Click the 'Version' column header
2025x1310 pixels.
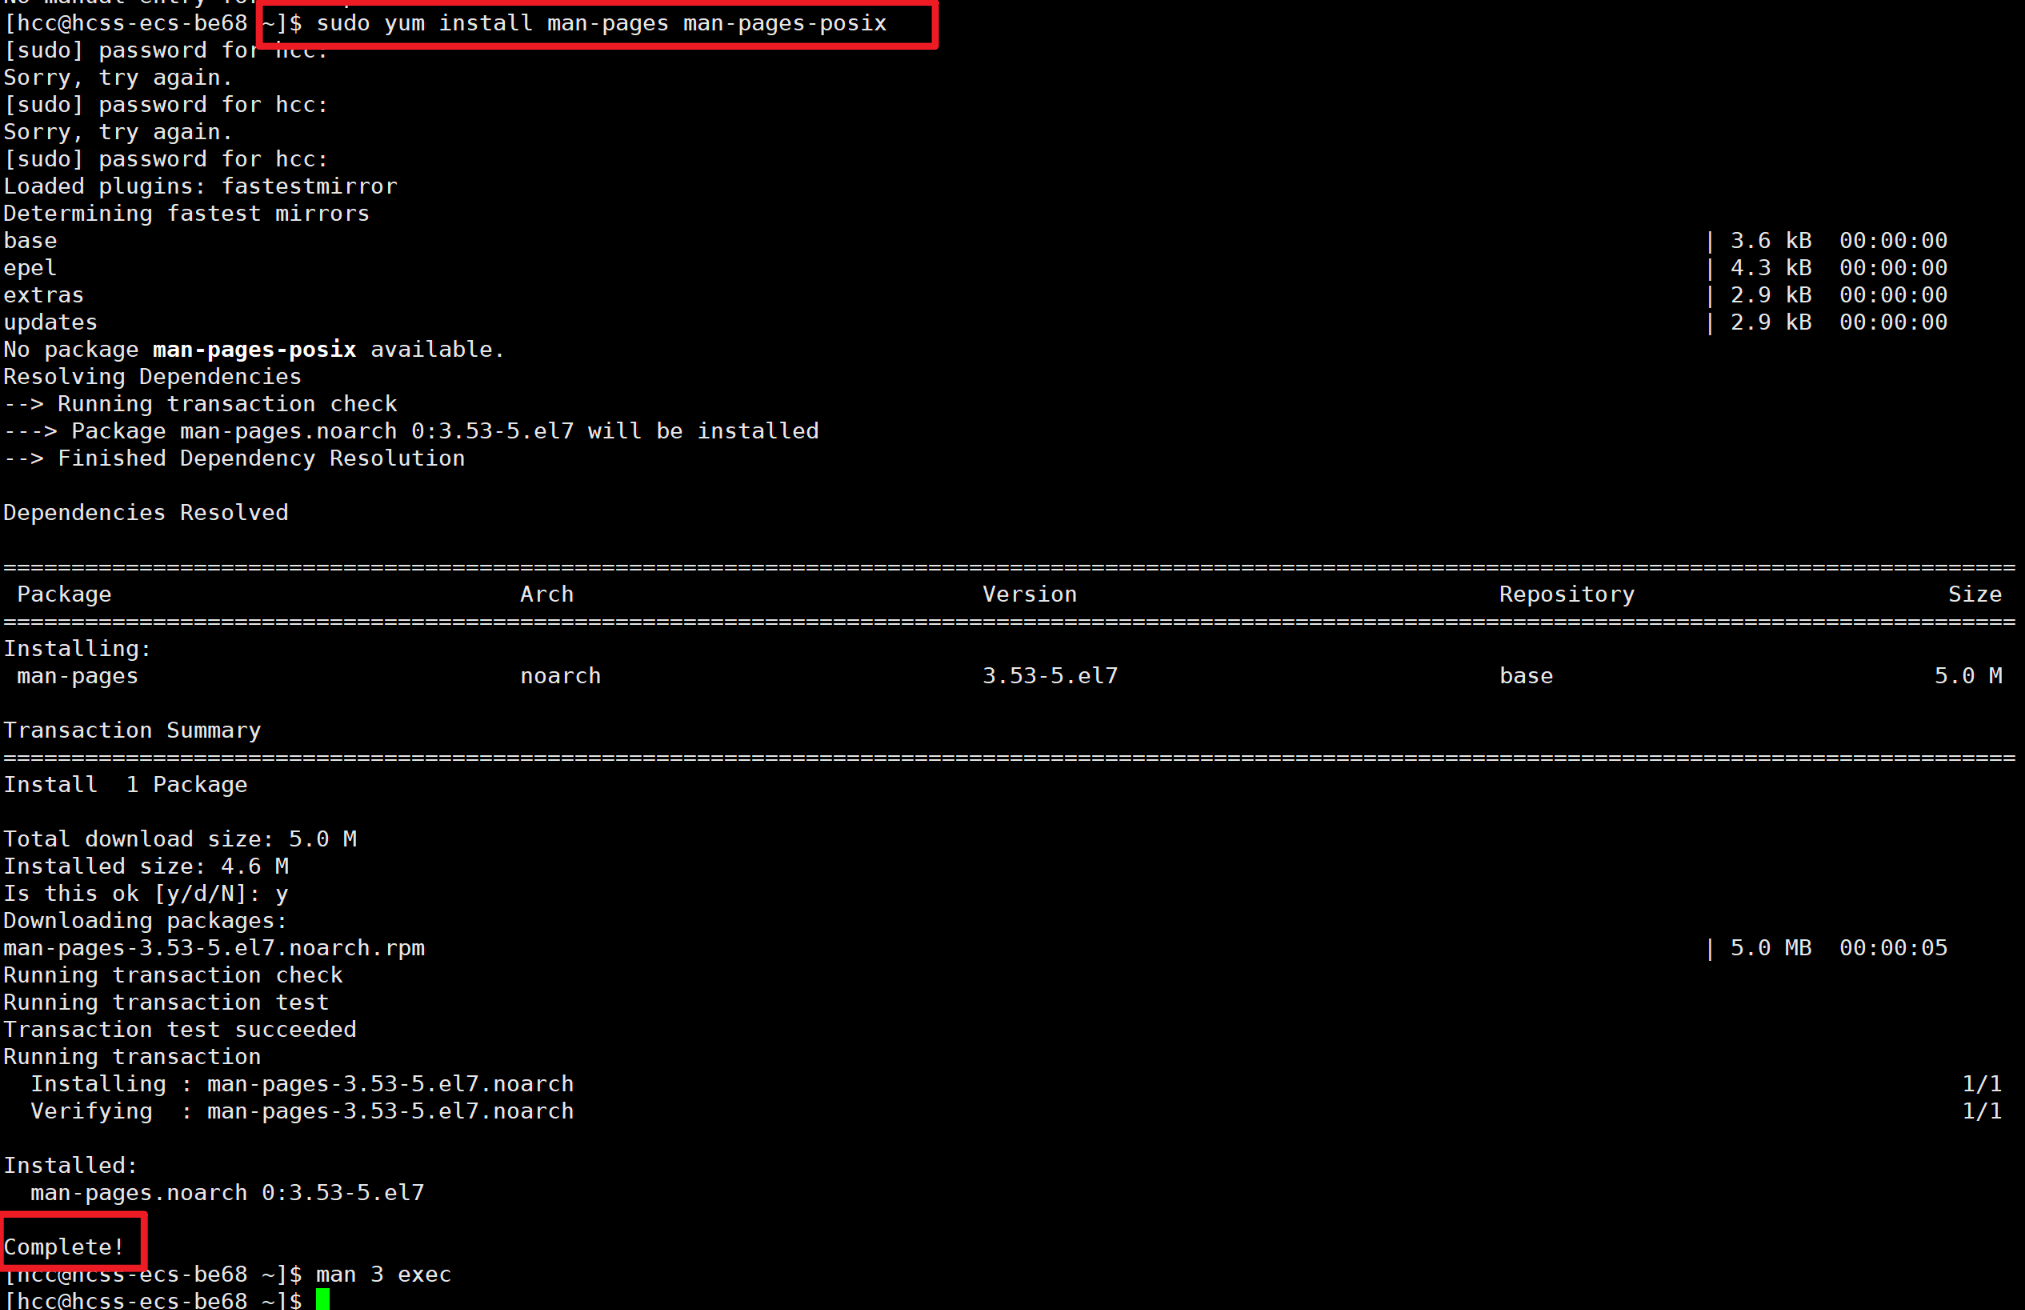(1029, 594)
